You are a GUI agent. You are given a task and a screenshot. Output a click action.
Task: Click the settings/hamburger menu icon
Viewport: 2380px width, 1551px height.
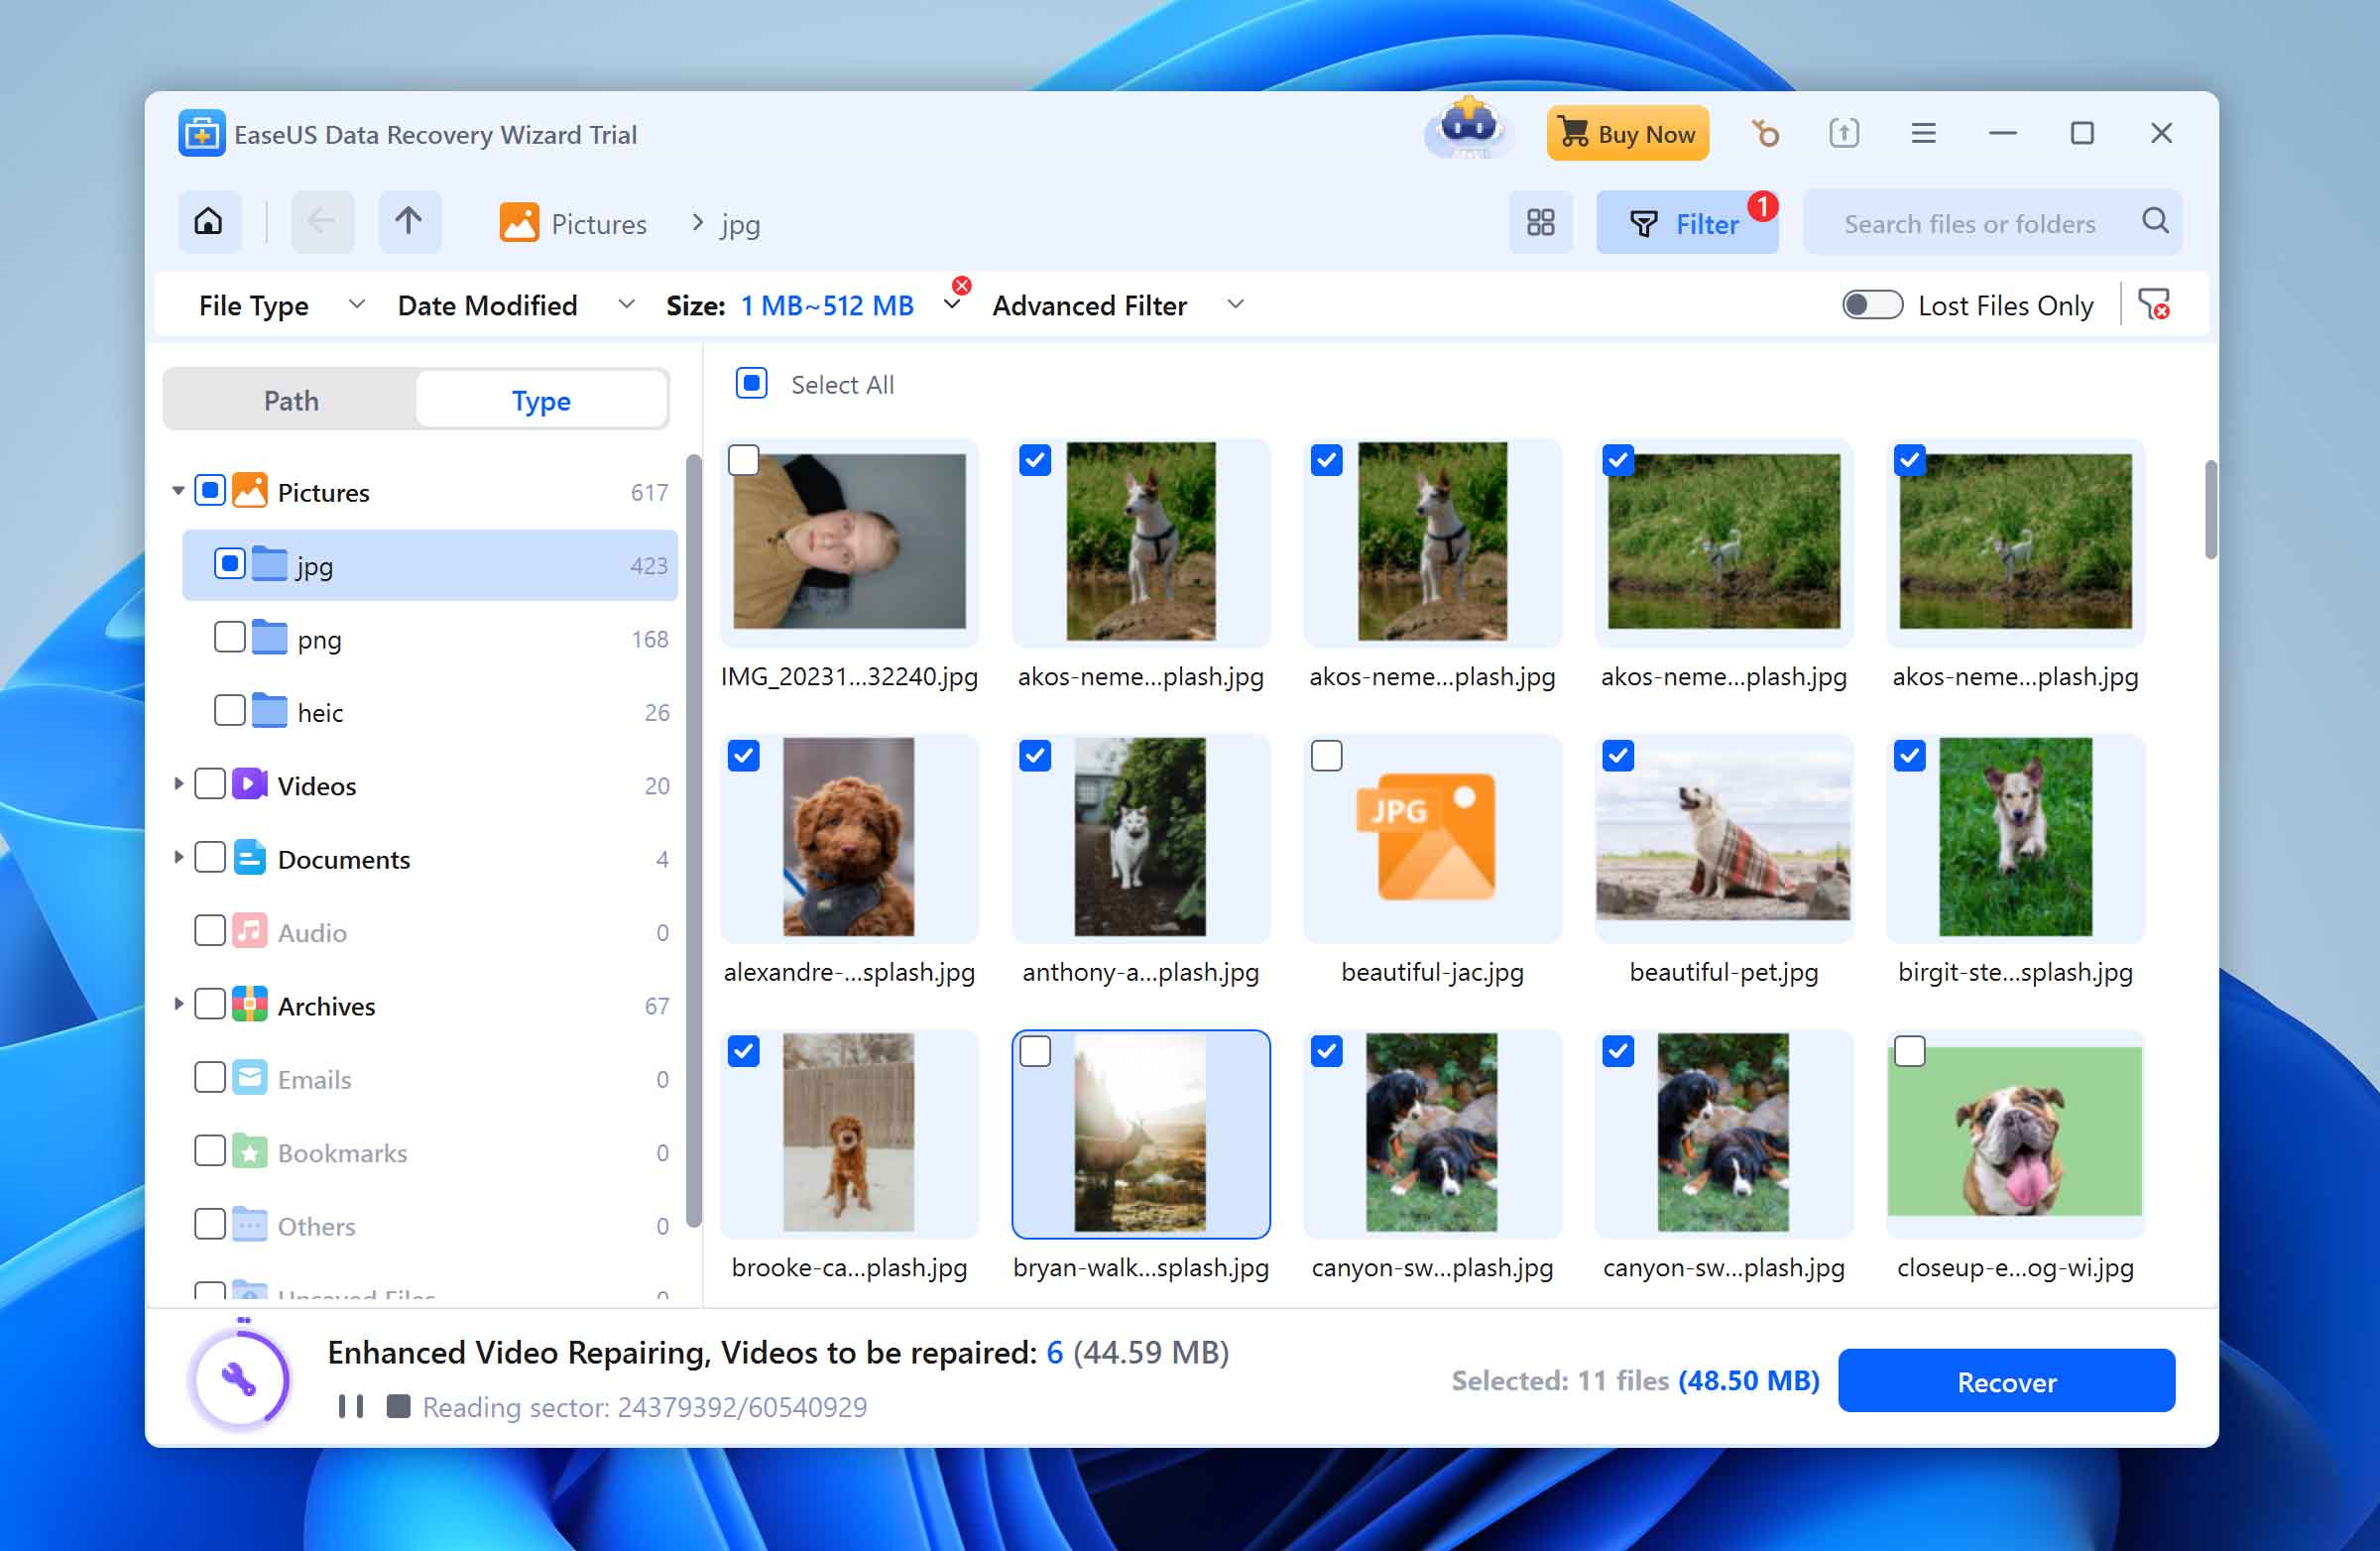coord(1924,134)
